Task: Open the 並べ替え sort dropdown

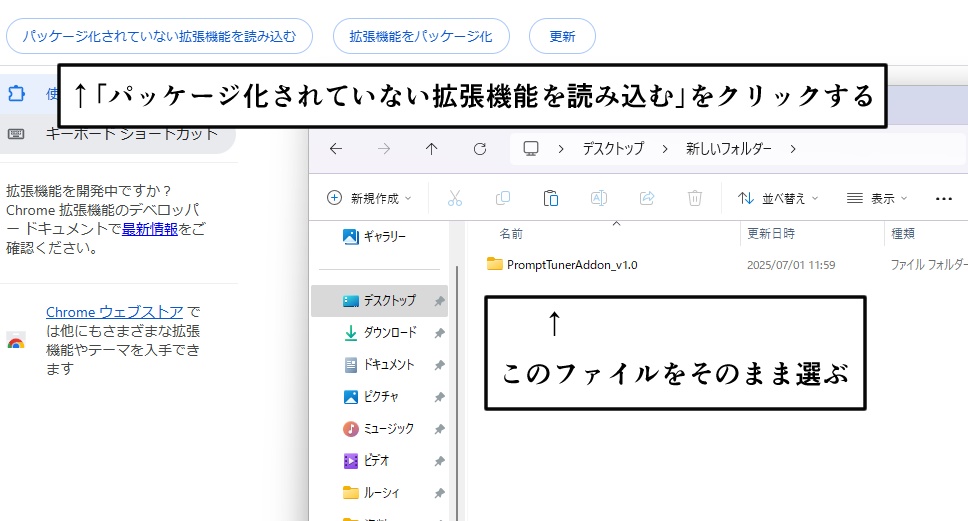Action: [x=778, y=198]
